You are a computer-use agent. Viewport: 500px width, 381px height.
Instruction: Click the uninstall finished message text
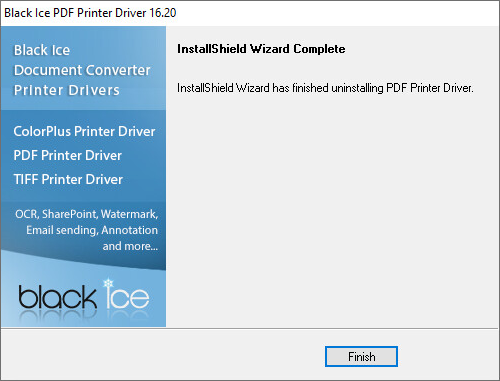(325, 88)
